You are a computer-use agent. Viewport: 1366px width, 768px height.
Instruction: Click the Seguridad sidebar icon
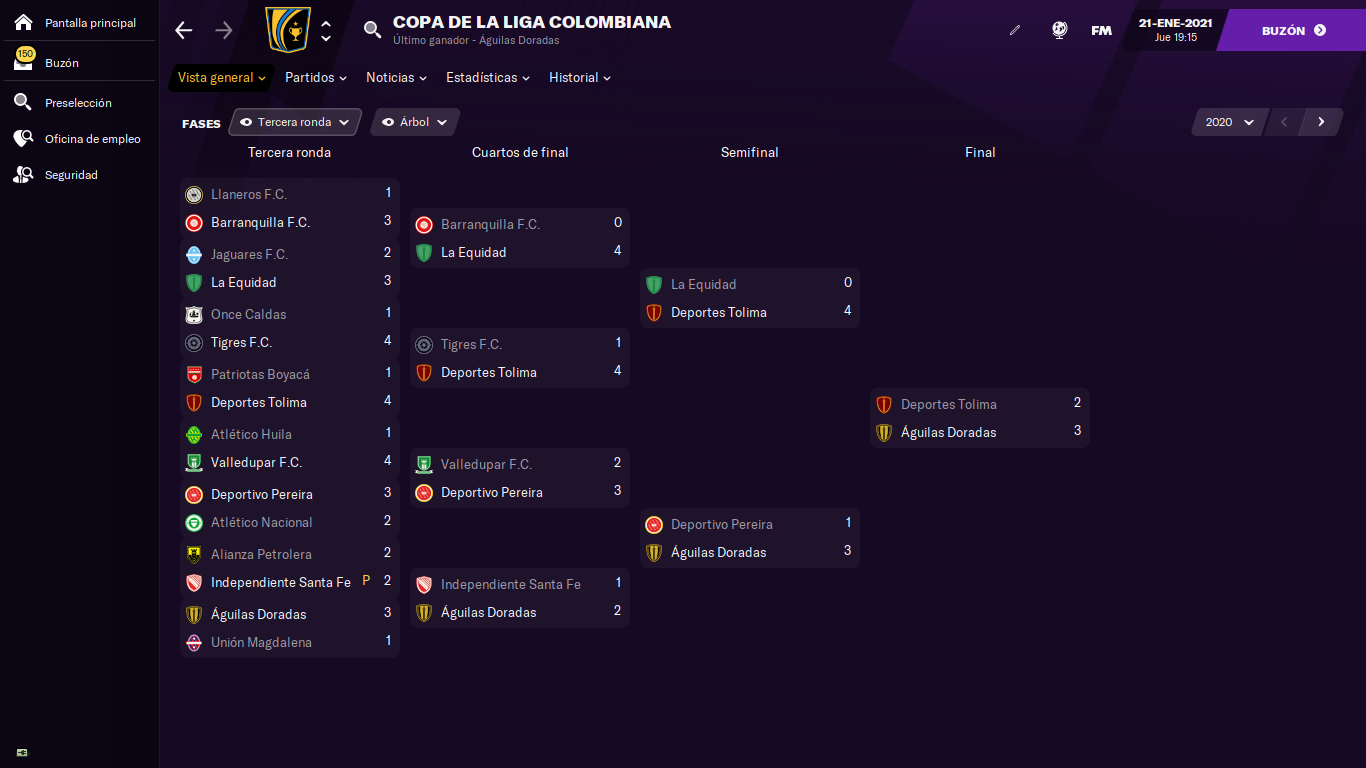[23, 175]
